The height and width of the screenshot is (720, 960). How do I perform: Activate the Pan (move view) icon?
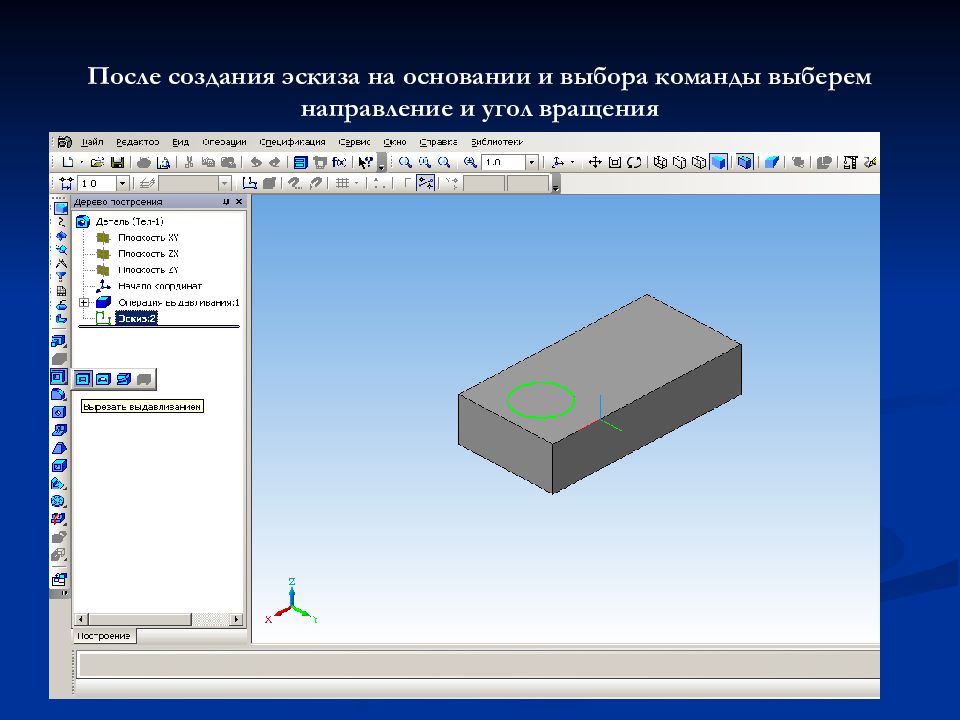point(594,162)
